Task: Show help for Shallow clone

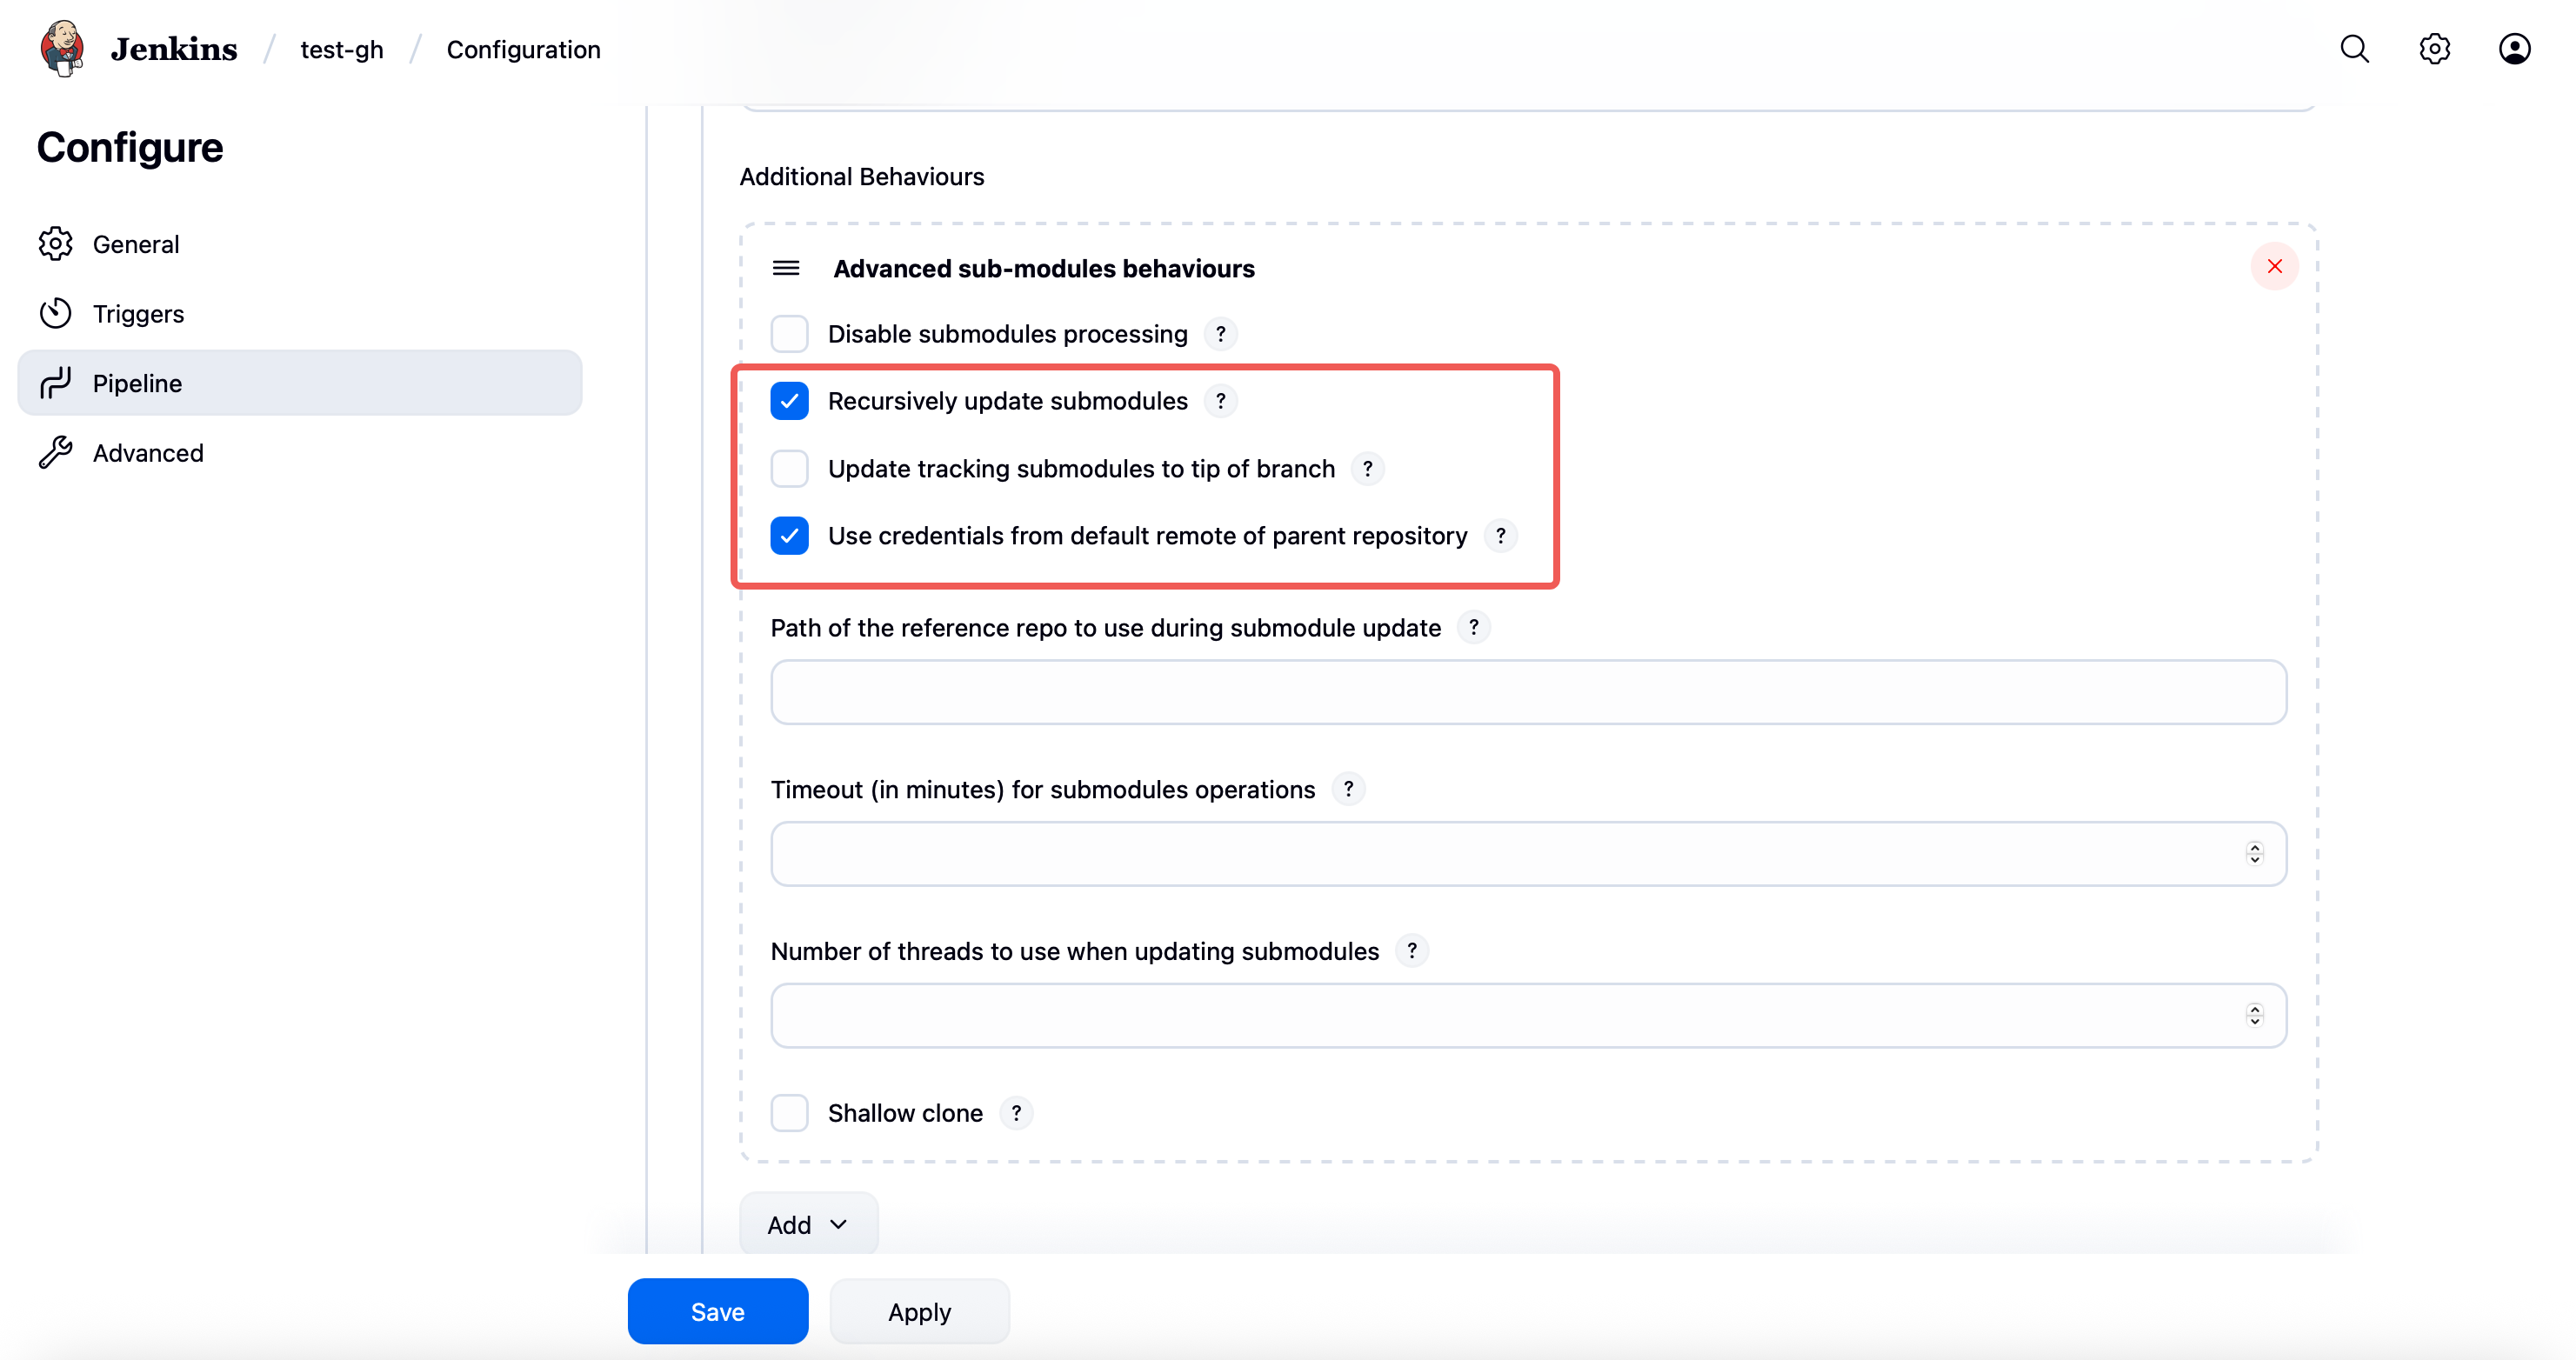Action: point(1016,1113)
